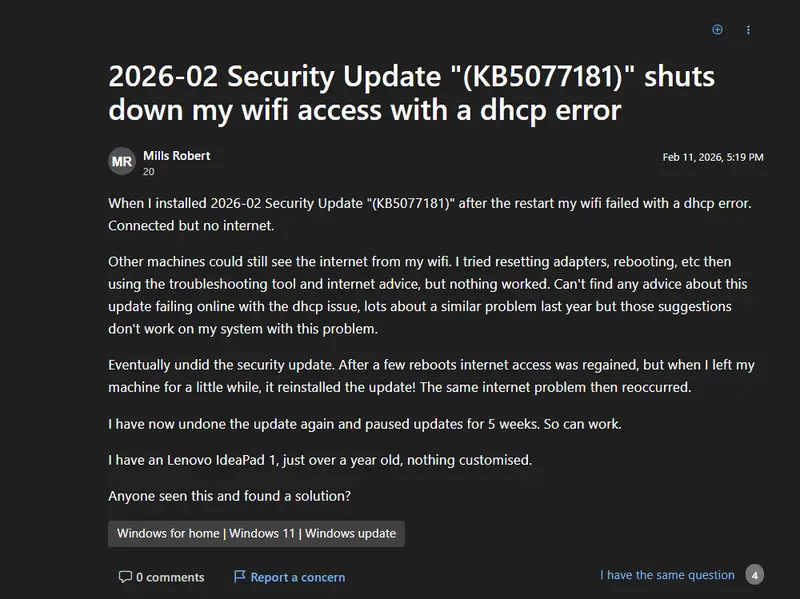Select the circled plus subscribe control
The width and height of the screenshot is (800, 599).
click(717, 30)
